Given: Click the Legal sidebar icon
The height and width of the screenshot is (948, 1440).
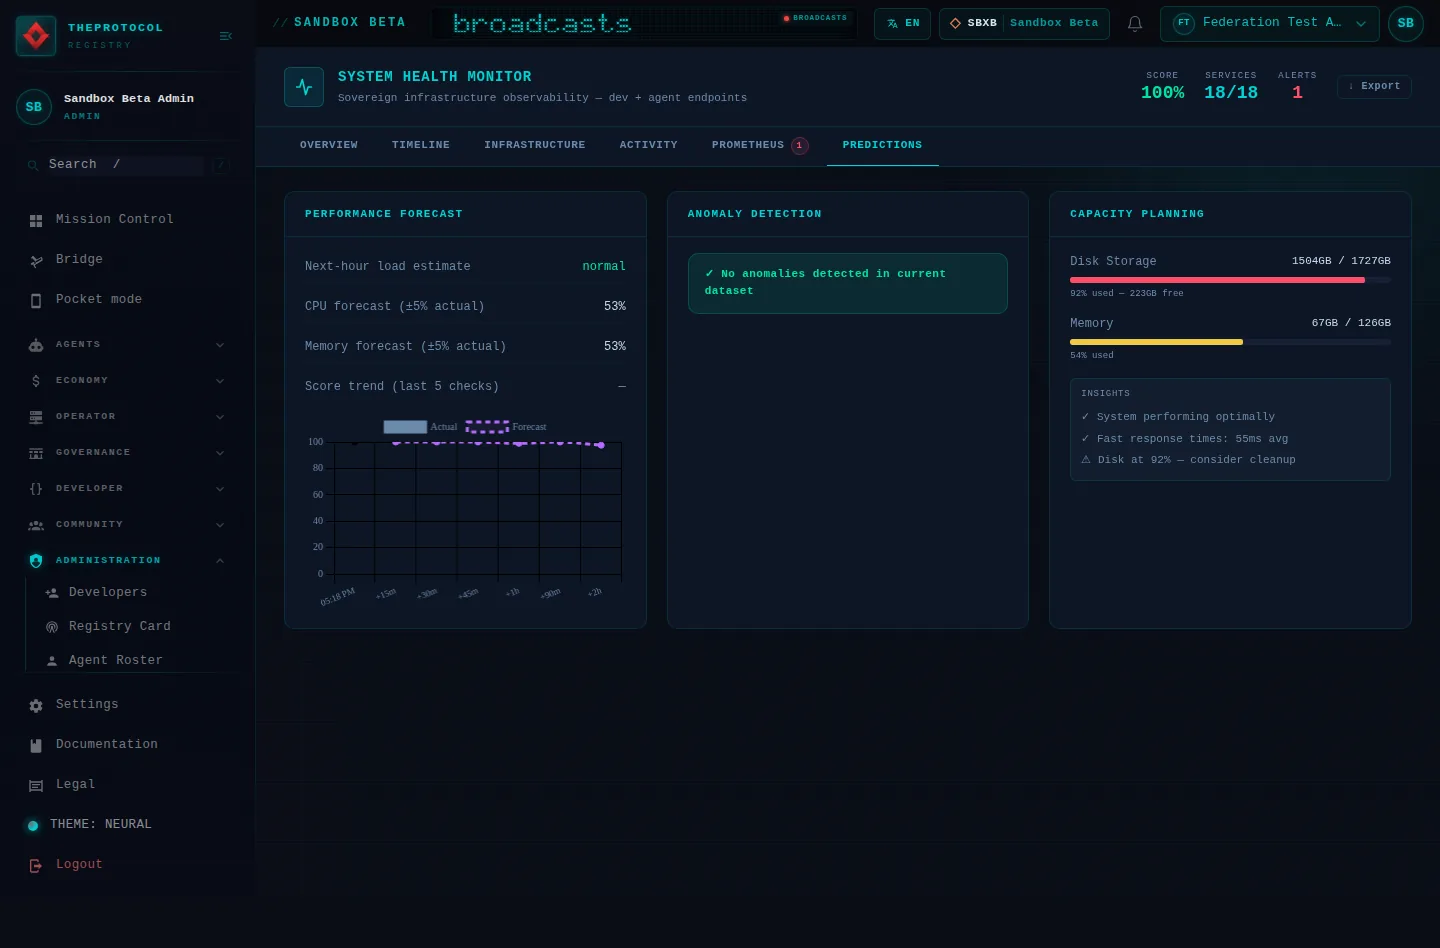Looking at the screenshot, I should 36,785.
